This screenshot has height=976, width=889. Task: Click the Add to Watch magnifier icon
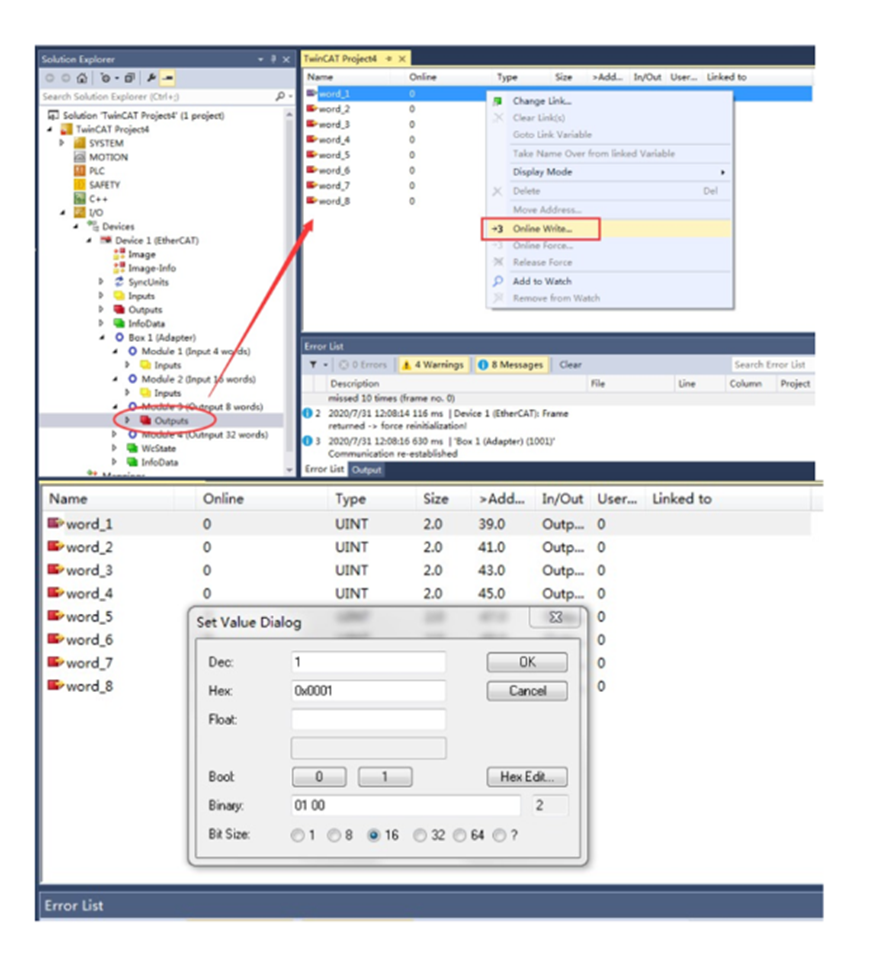[497, 281]
